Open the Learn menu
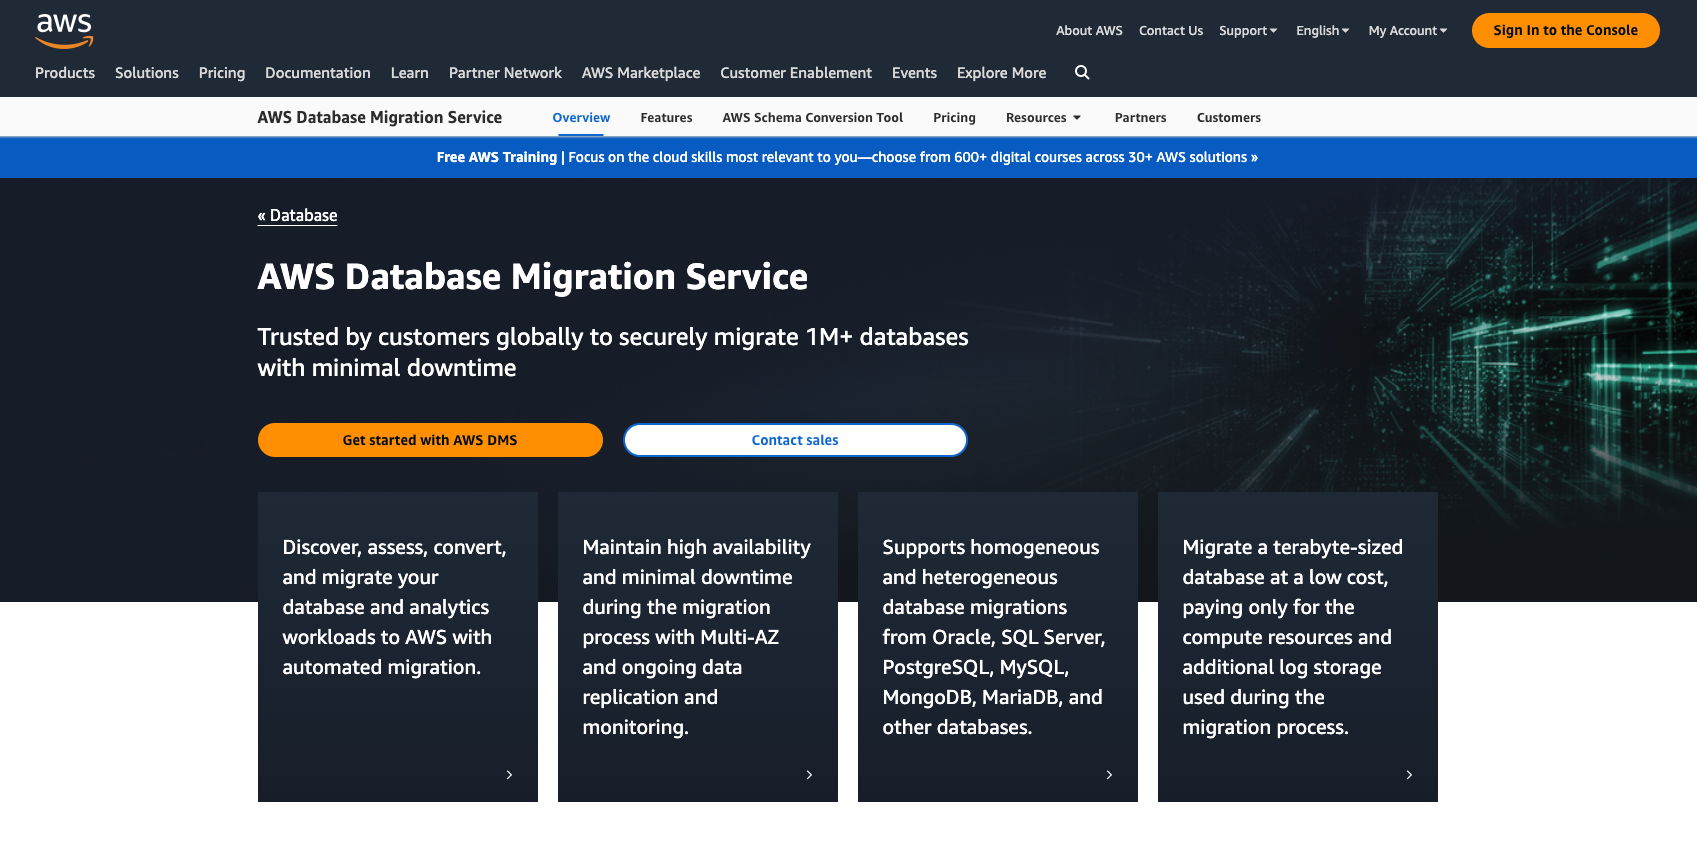 point(410,73)
